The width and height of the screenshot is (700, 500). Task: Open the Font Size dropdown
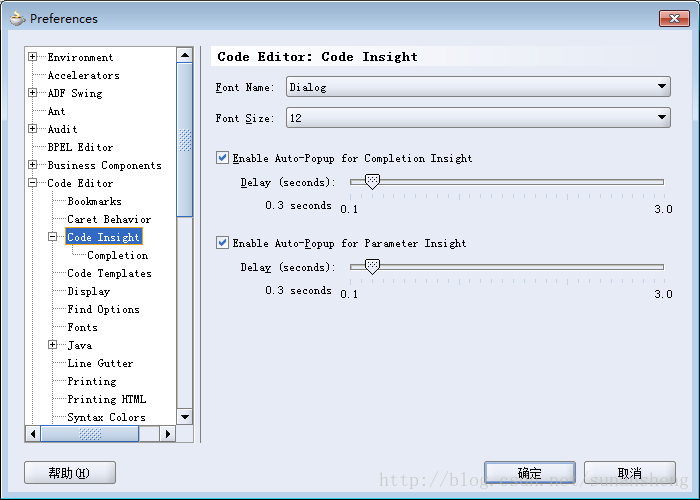pos(662,118)
